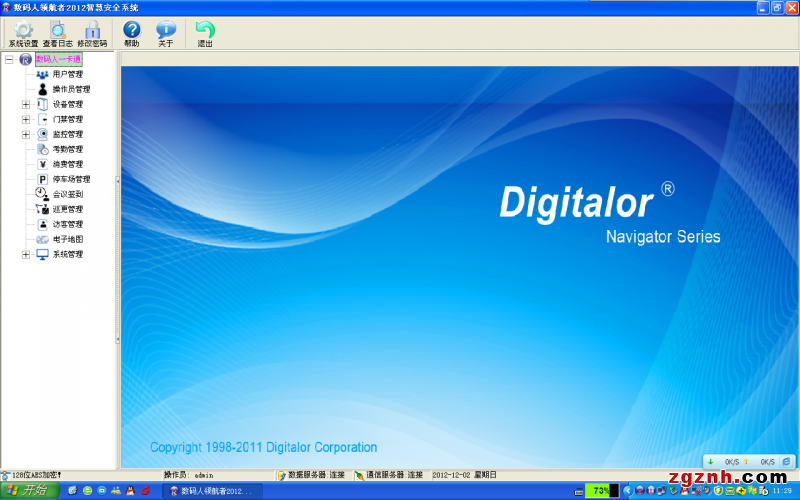Screen dimensions: 800x500
Task: Click the sidebar splitter collapse handle
Action: [x=118, y=180]
